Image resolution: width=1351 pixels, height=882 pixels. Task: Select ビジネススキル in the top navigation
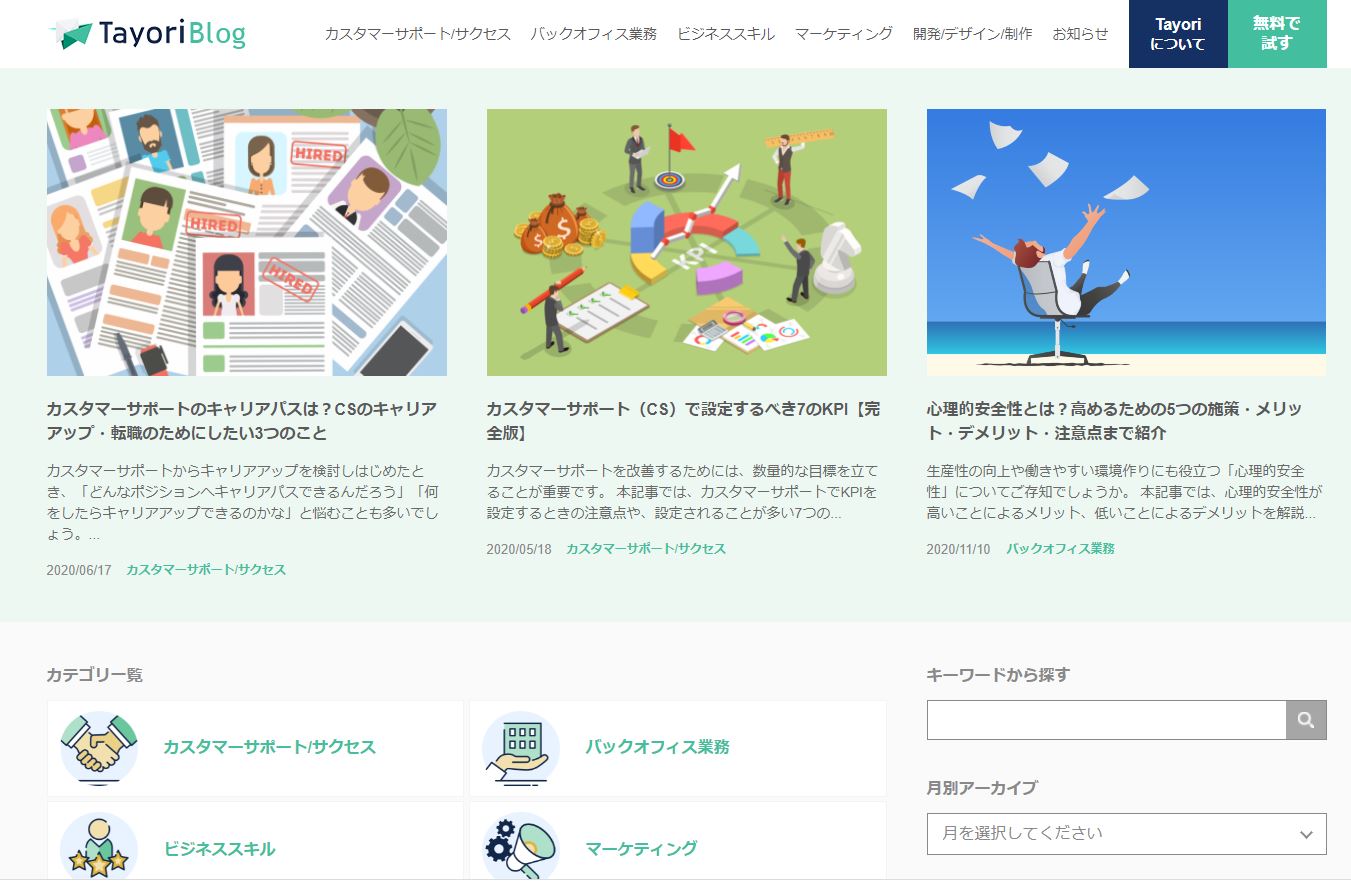point(726,34)
